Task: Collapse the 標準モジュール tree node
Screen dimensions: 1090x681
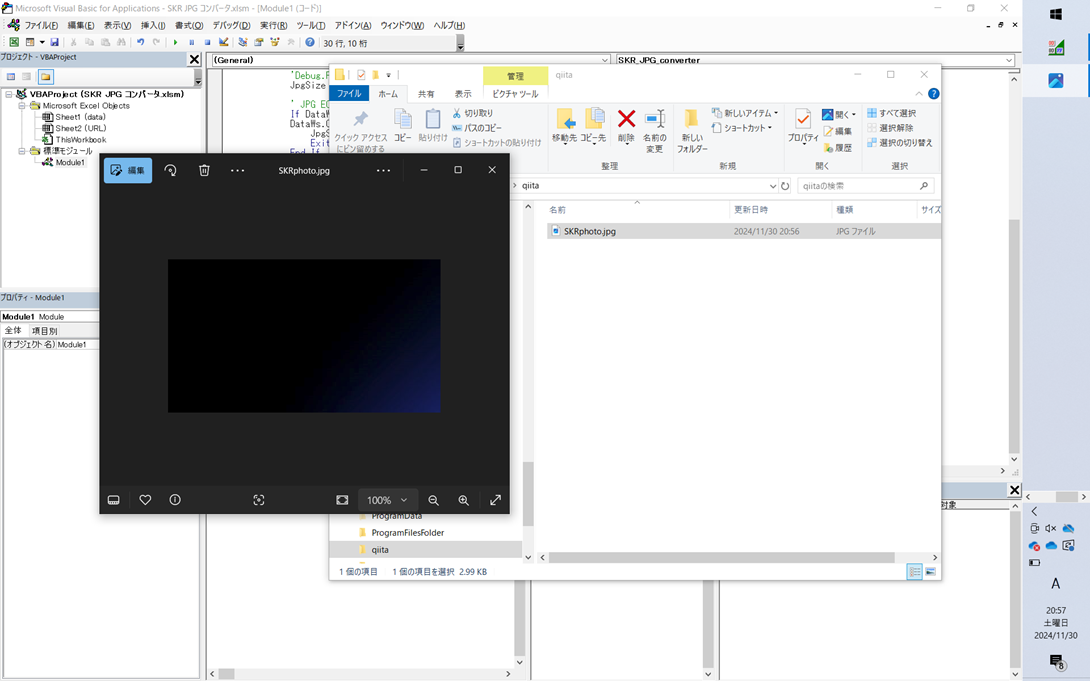Action: (x=22, y=151)
